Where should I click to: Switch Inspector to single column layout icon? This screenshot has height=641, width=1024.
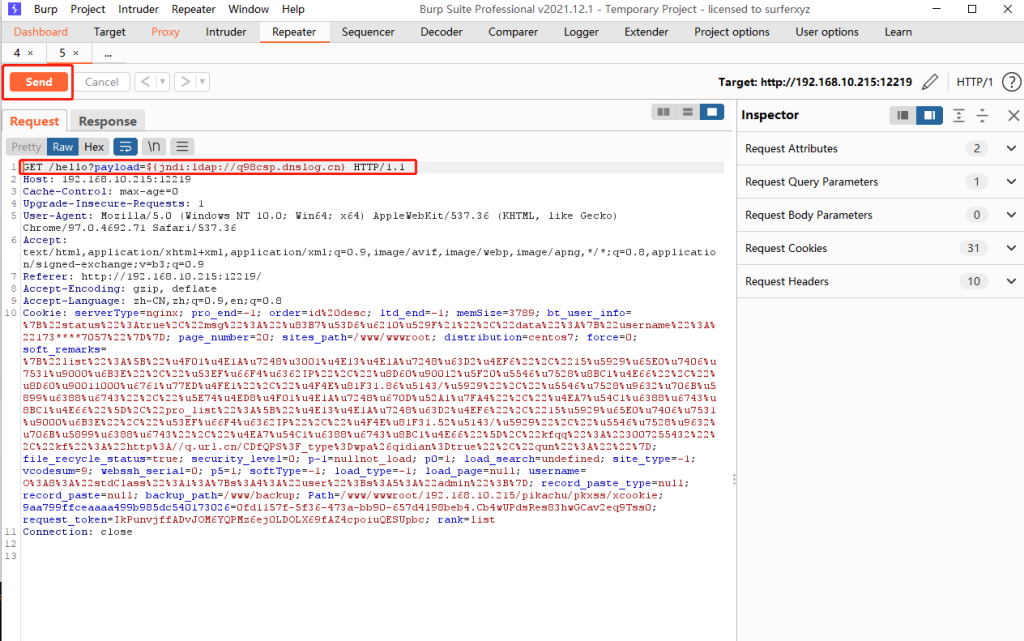coord(903,116)
